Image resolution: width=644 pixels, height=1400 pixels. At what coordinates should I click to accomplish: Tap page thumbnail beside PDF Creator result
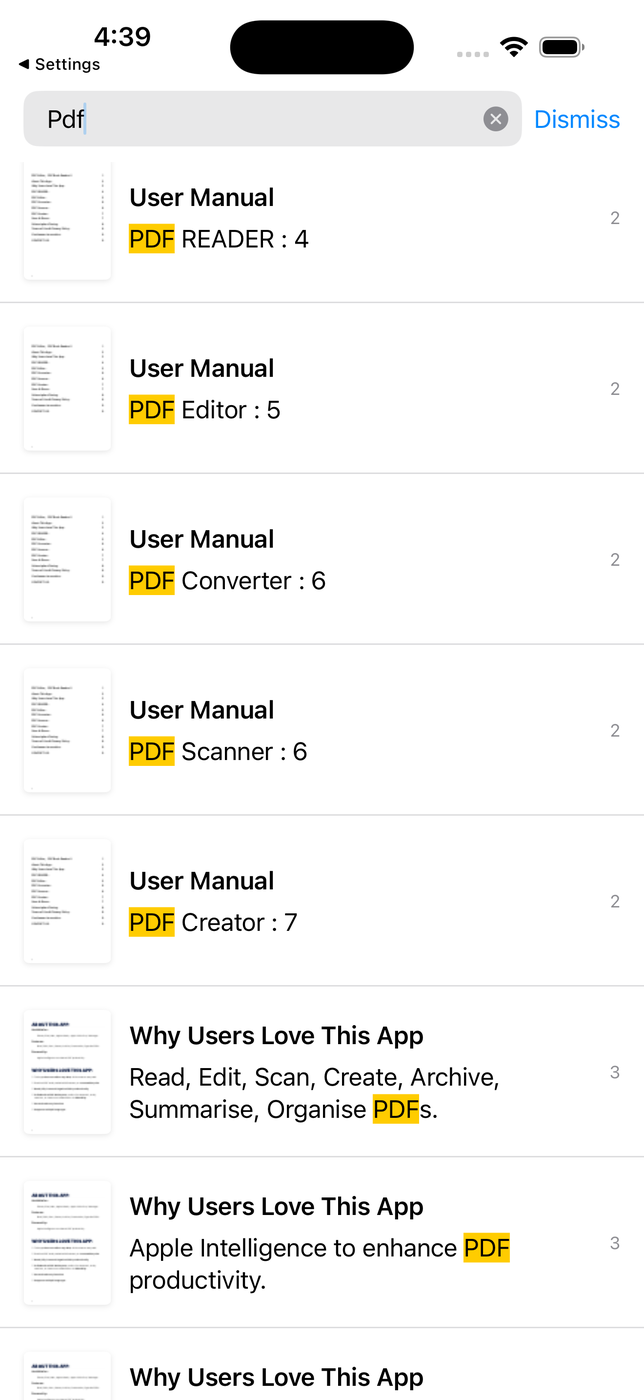tap(67, 902)
